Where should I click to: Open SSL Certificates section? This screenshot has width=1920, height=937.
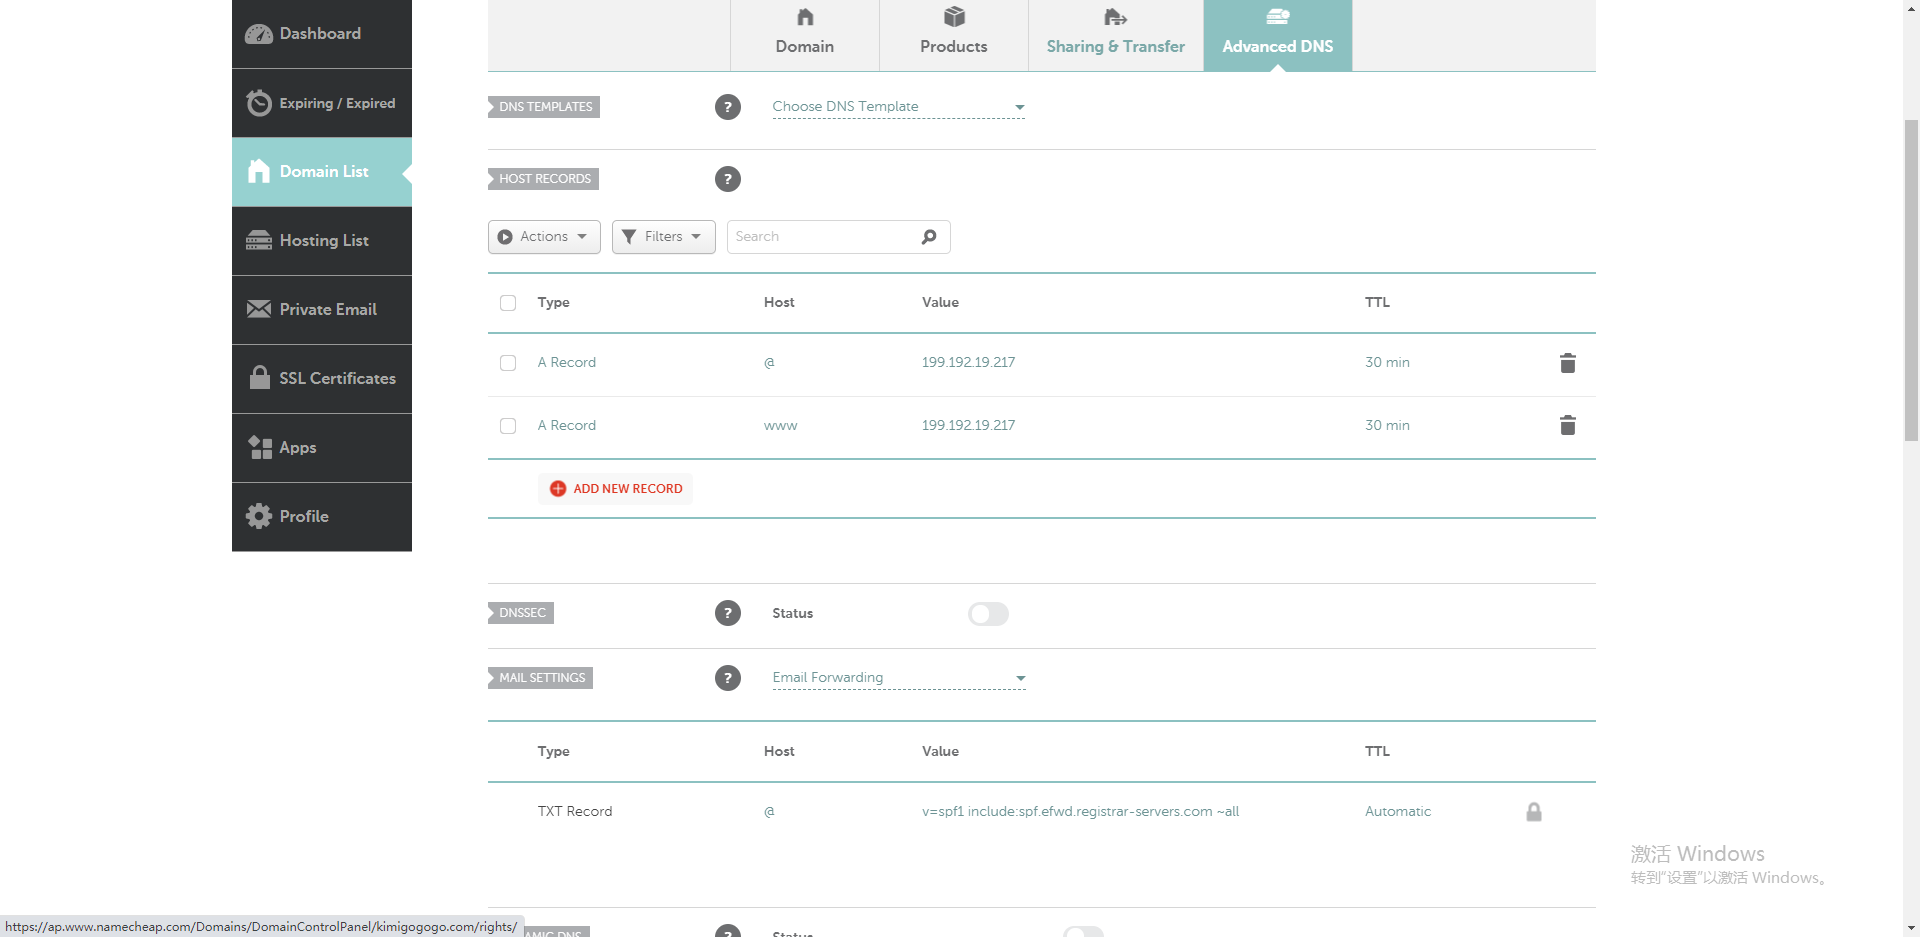pyautogui.click(x=322, y=379)
